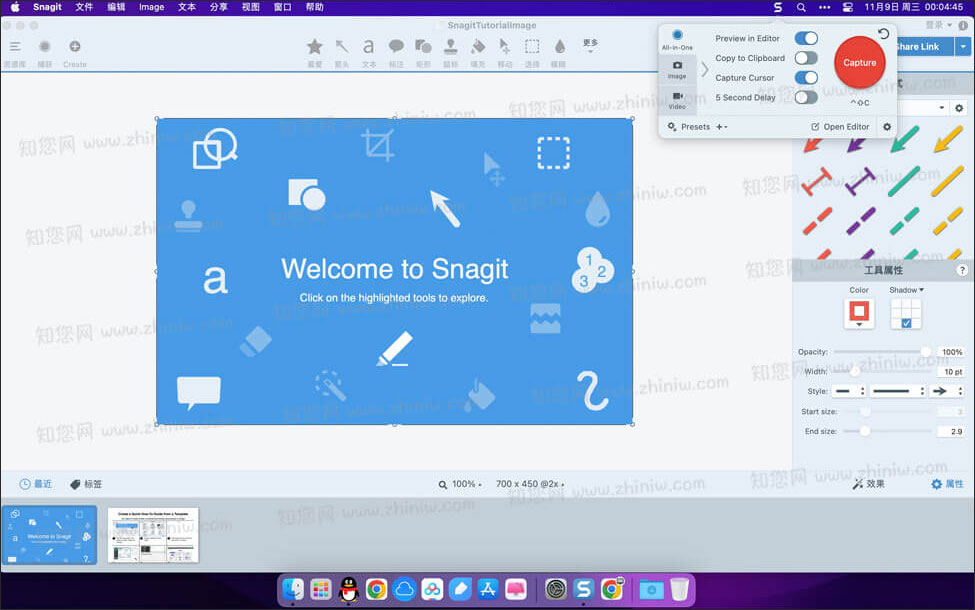Pick the green arrow quick style
975x610 pixels.
(x=904, y=139)
